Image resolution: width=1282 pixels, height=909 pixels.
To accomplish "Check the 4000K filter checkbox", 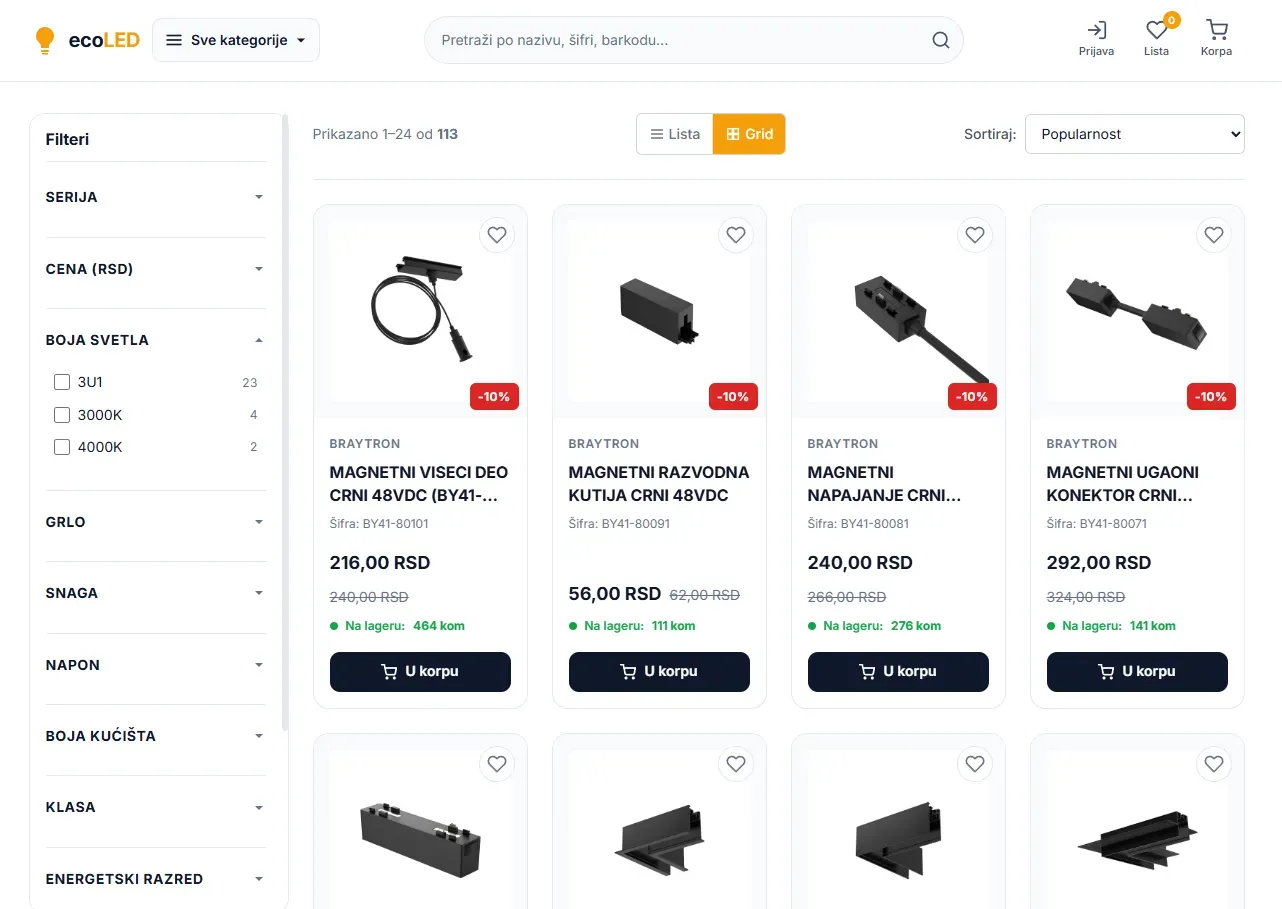I will click(x=62, y=447).
